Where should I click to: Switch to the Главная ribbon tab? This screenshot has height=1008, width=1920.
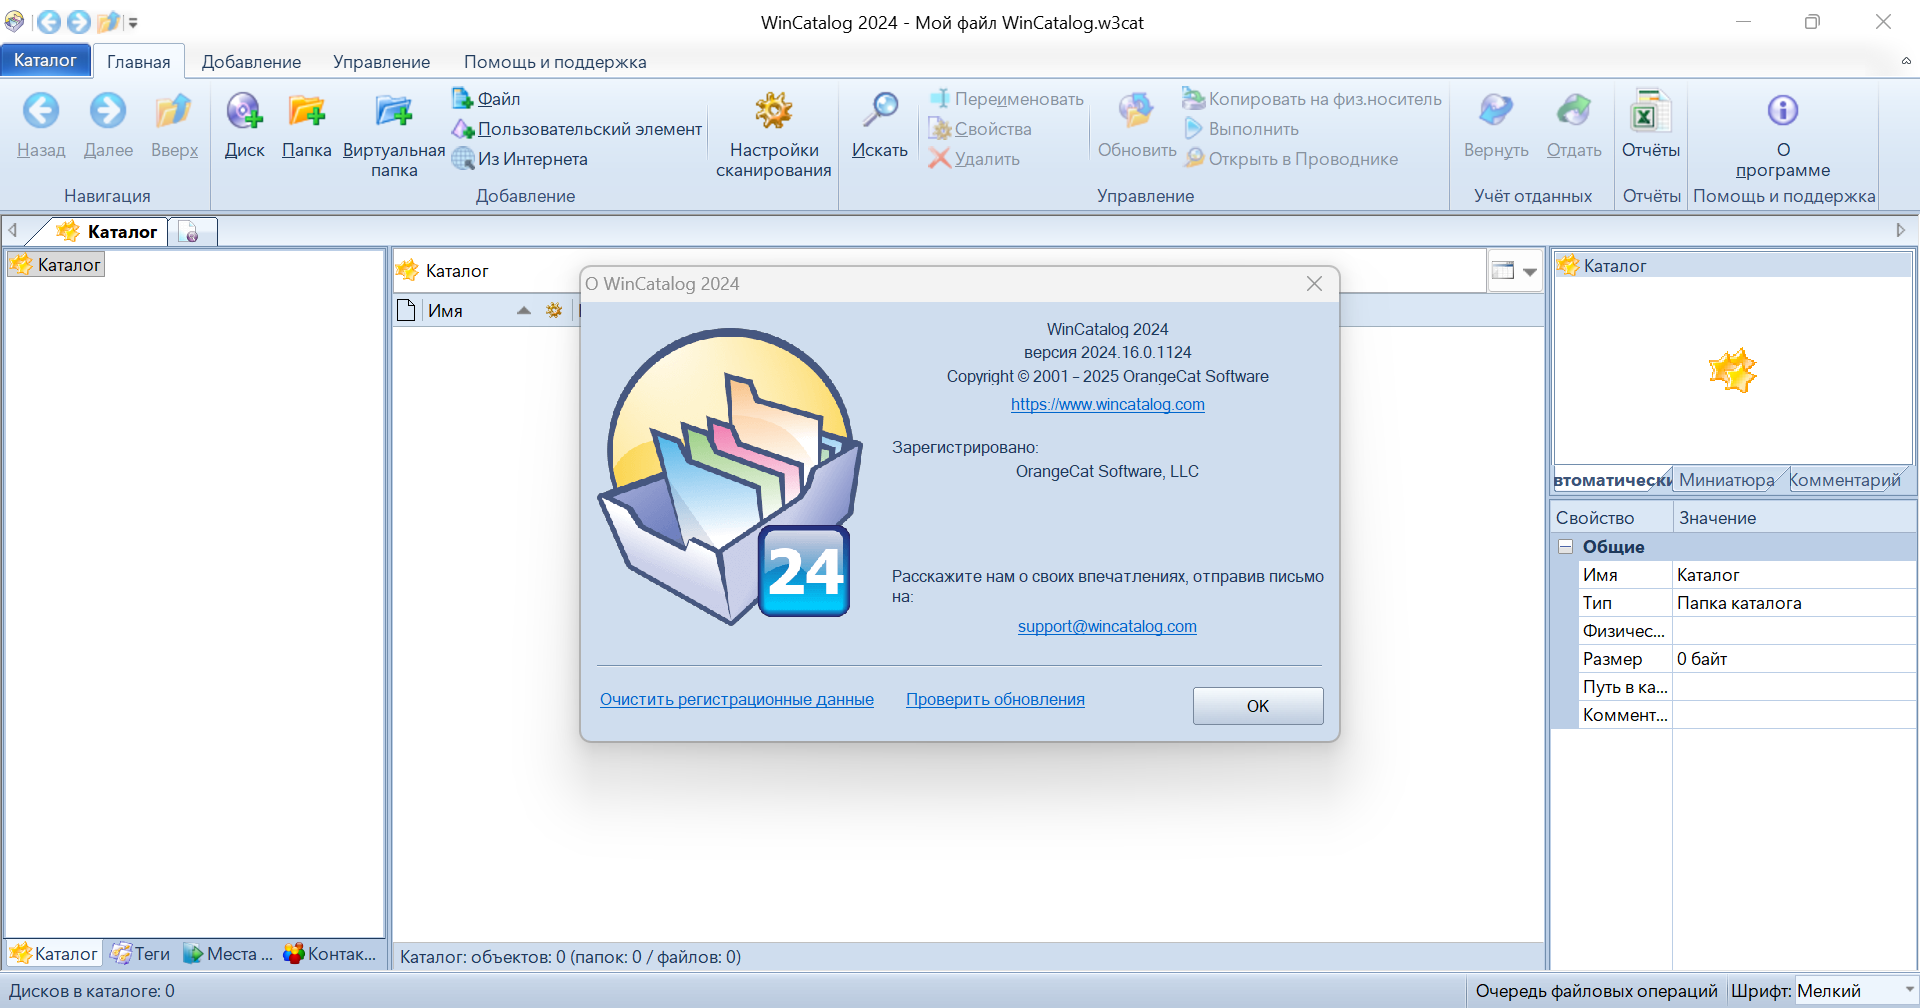pos(139,62)
